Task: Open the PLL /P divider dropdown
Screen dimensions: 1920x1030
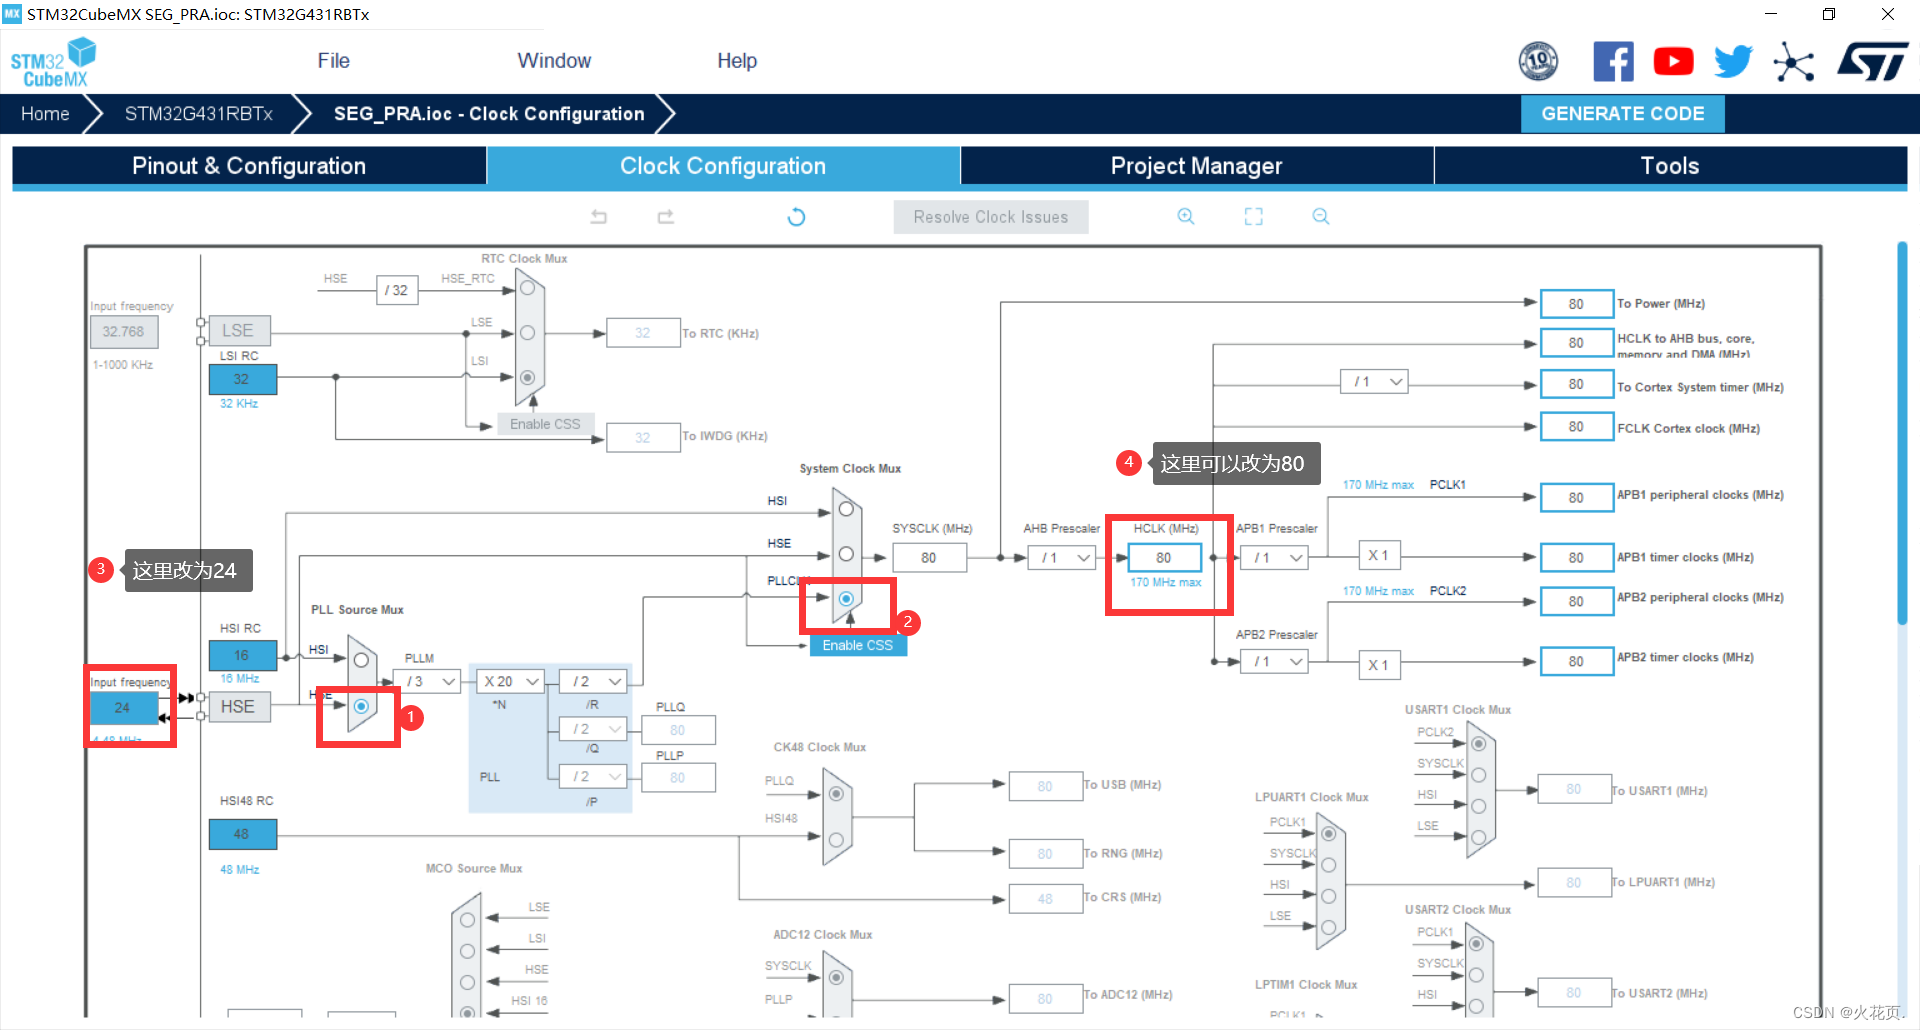Action: pyautogui.click(x=593, y=776)
